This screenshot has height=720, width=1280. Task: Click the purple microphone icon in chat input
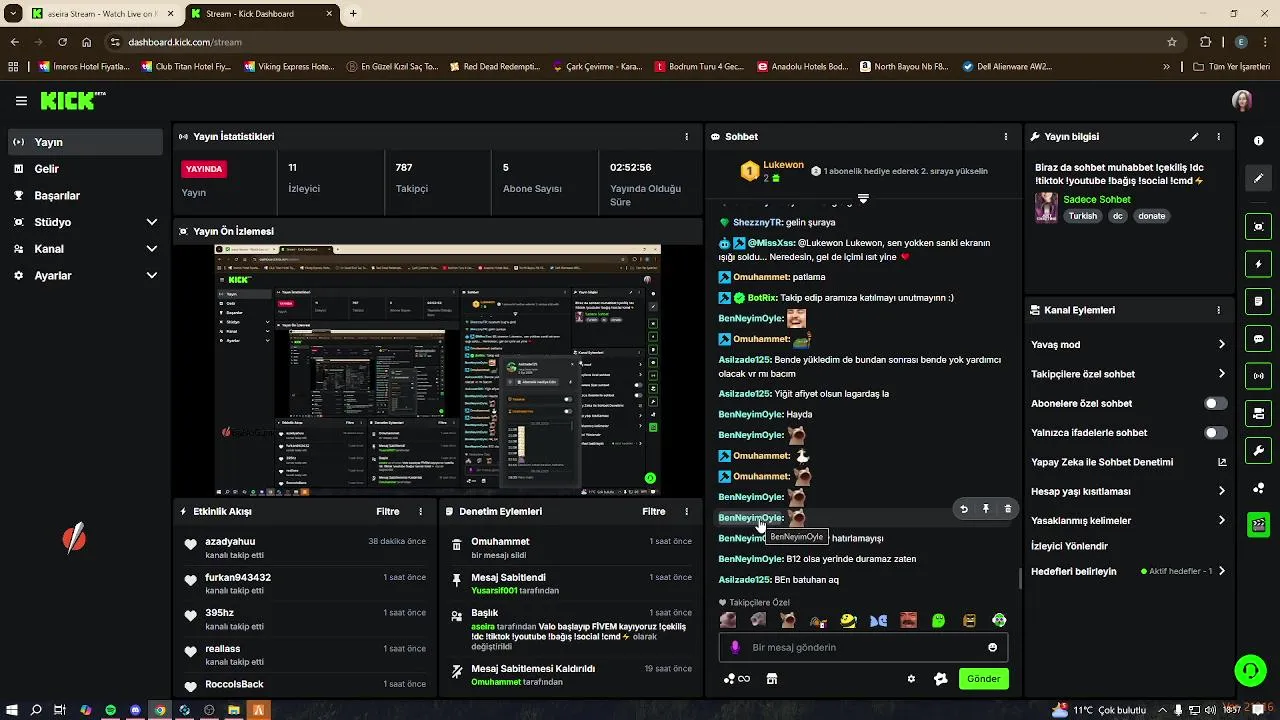(735, 647)
